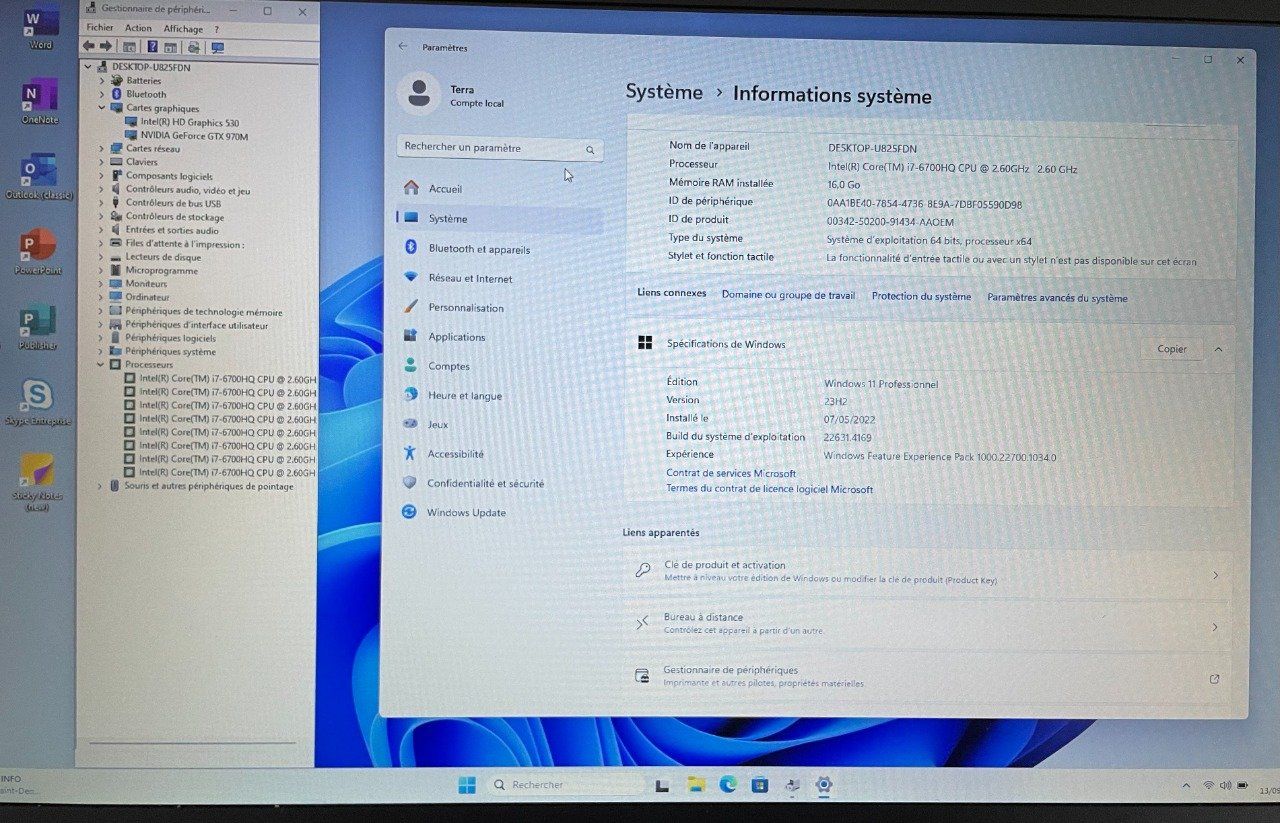The image size is (1280, 823).
Task: Open Sticky Notes (new) desktop icon
Action: click(37, 482)
